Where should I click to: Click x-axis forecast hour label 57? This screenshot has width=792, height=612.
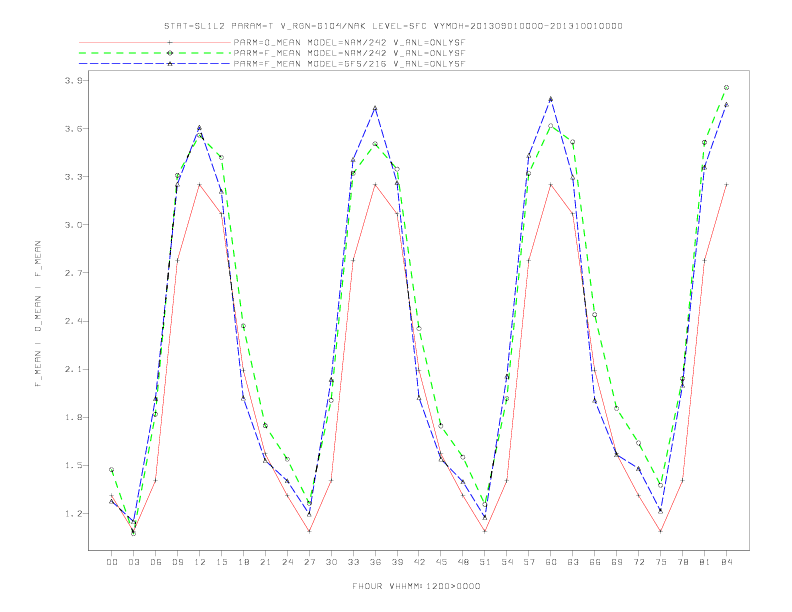click(x=529, y=562)
